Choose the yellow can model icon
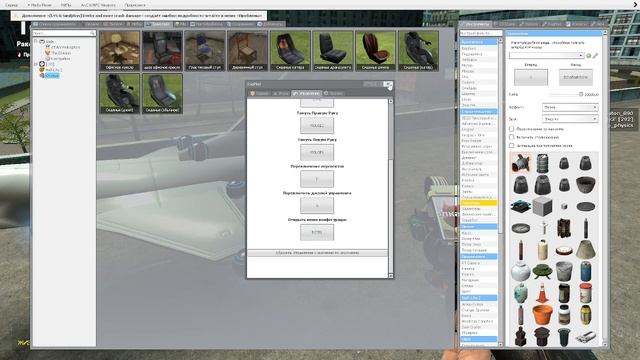This screenshot has height=360, width=640. pyautogui.click(x=586, y=315)
